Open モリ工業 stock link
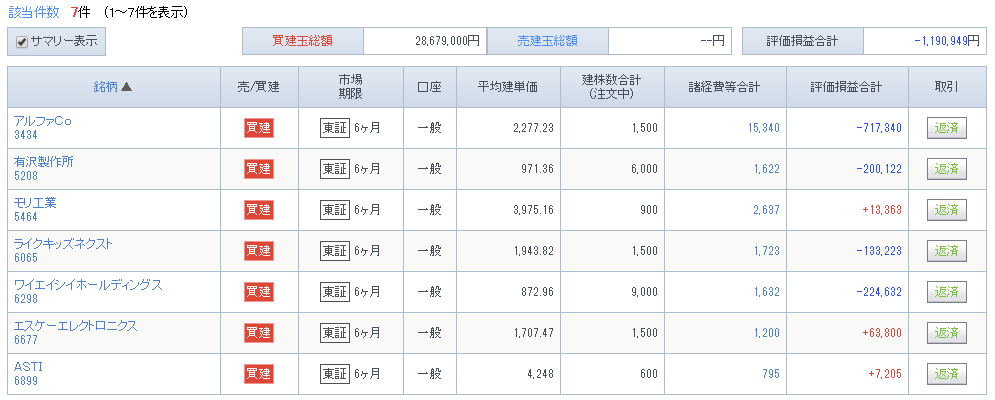995x400 pixels. click(35, 203)
